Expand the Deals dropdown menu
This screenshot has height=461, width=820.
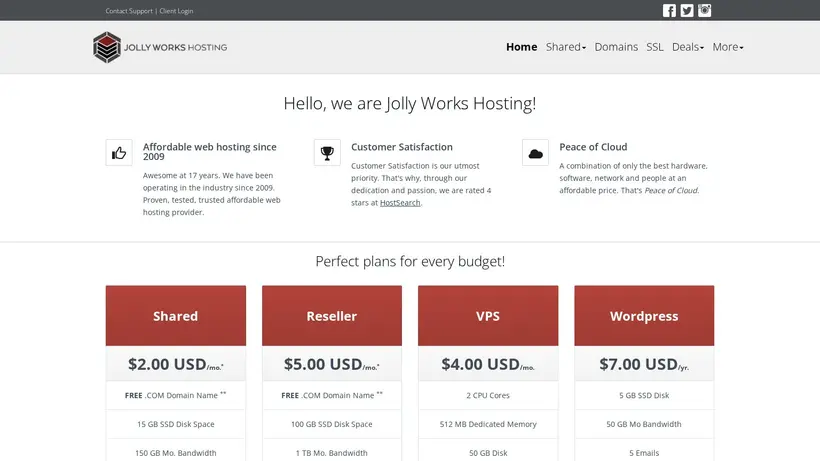coord(688,47)
